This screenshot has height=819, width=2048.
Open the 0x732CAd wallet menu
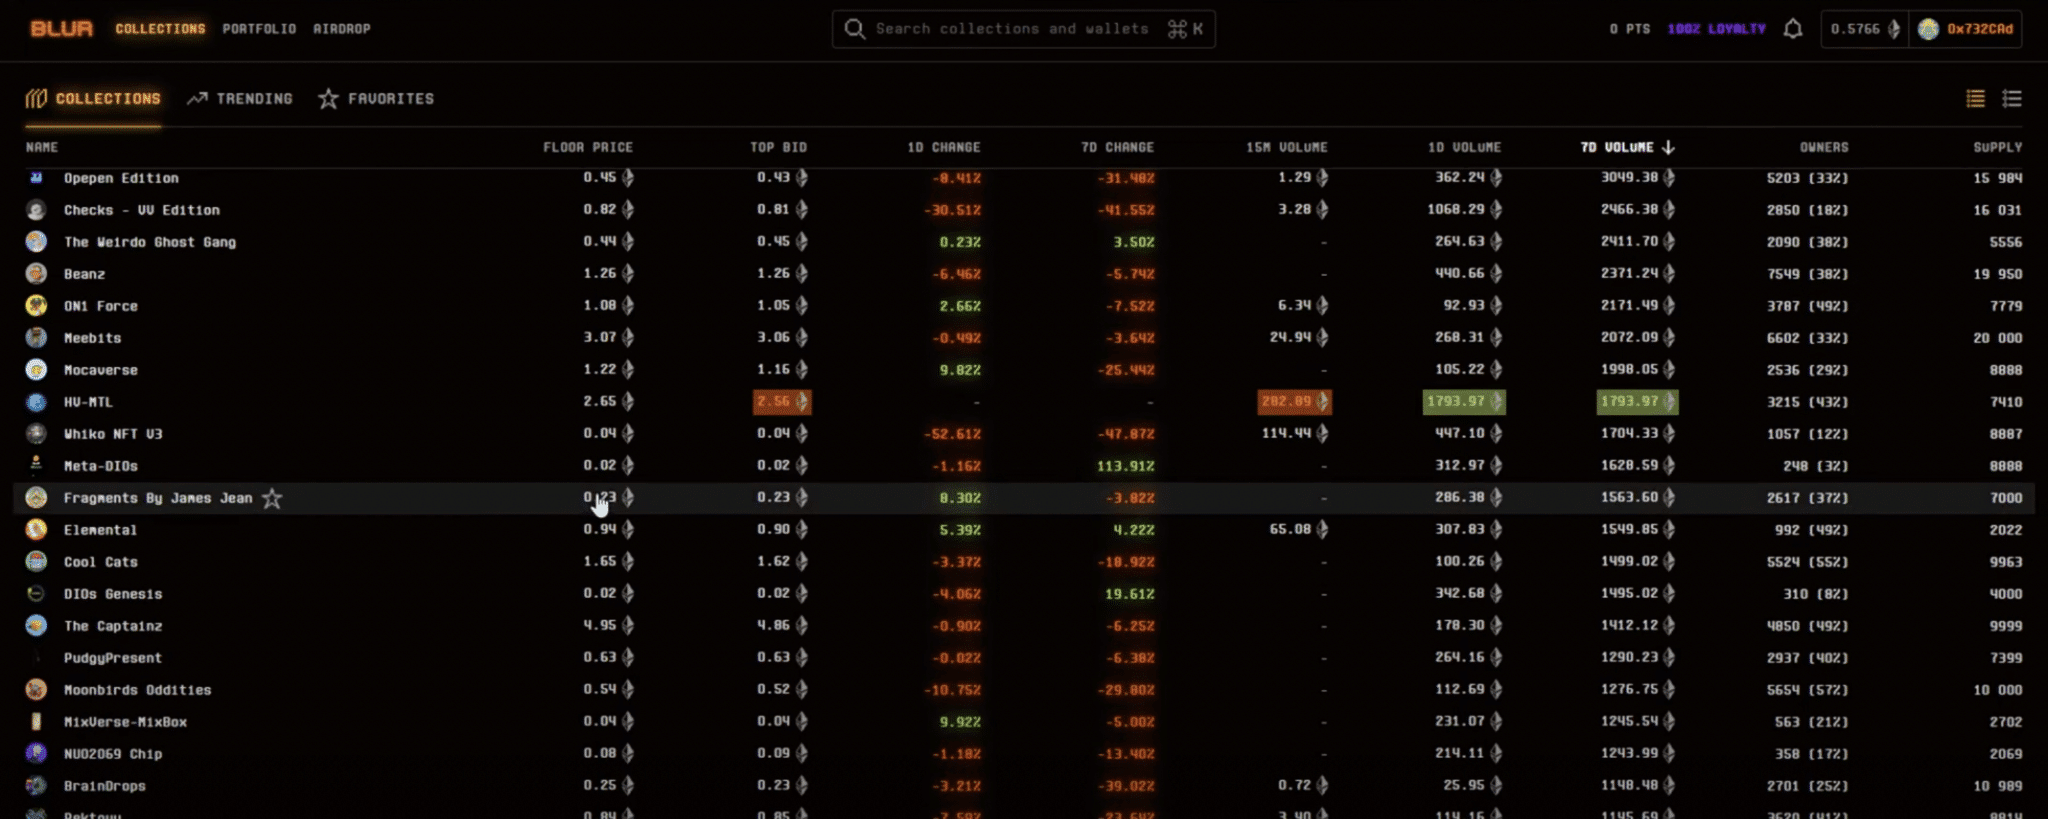click(x=1979, y=29)
